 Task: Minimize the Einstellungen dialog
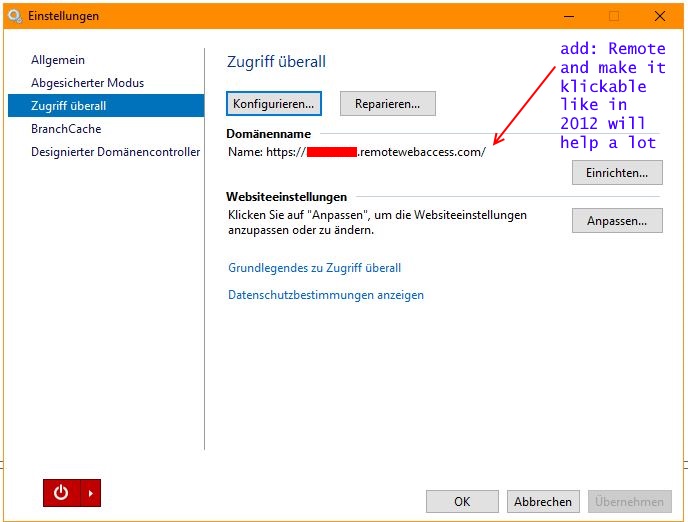click(569, 16)
